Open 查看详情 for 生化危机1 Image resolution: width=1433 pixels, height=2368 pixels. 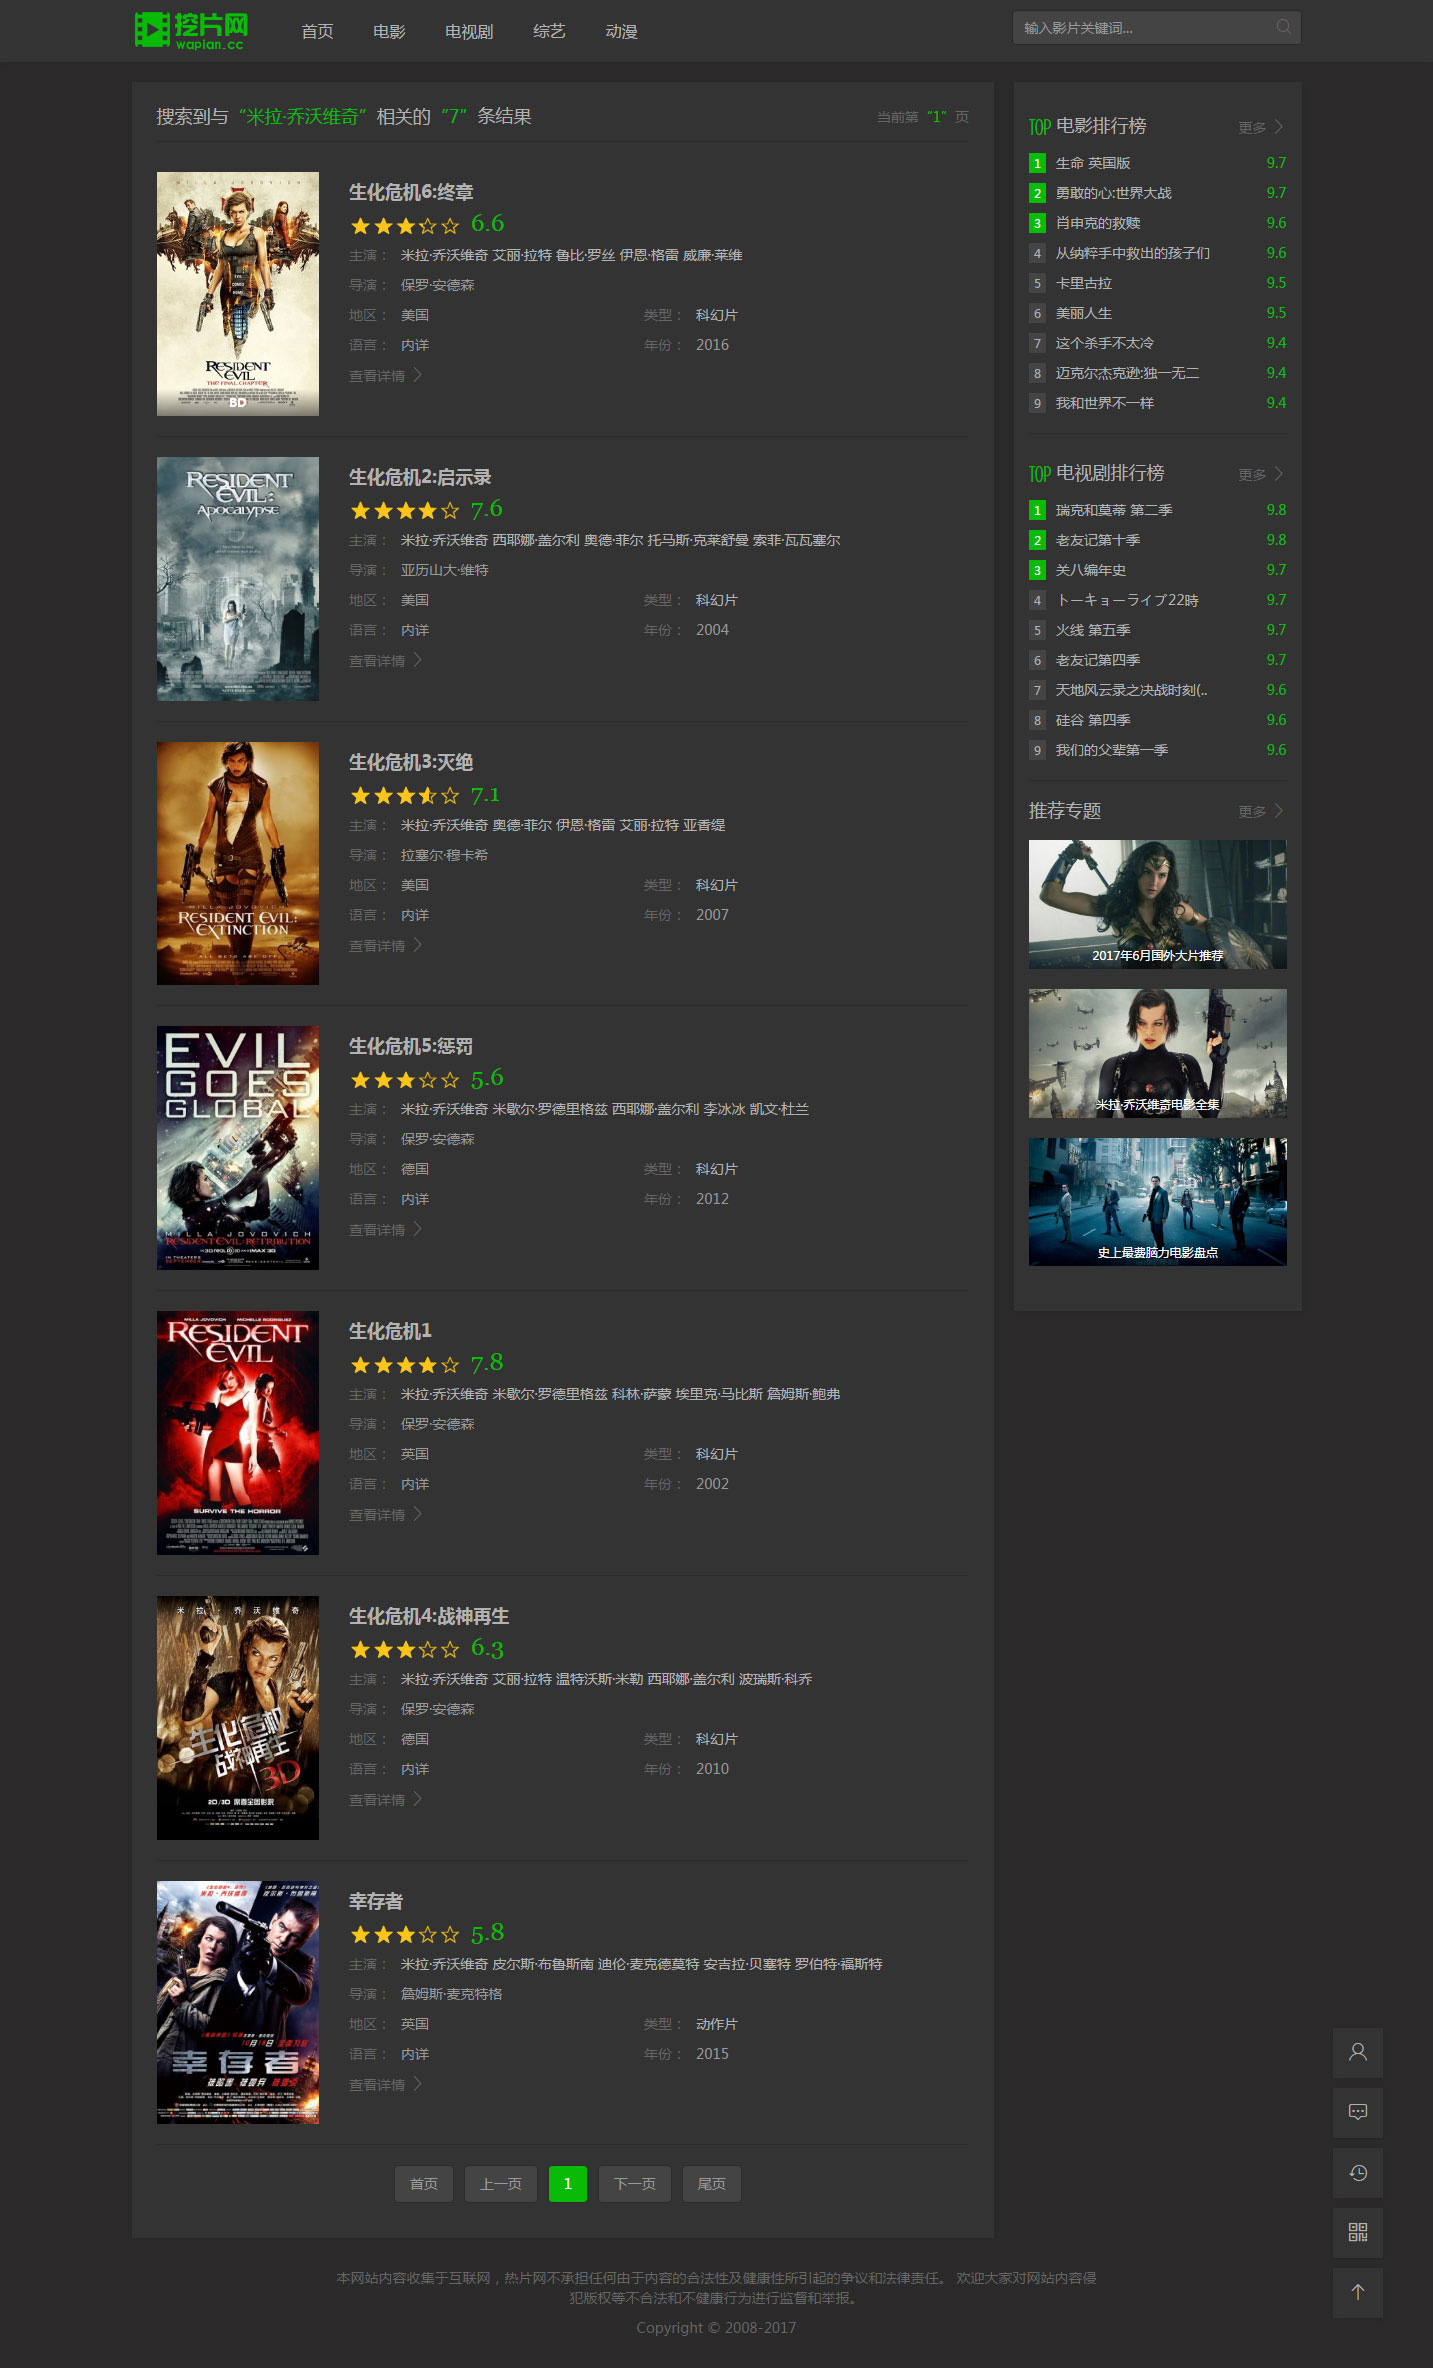385,1515
